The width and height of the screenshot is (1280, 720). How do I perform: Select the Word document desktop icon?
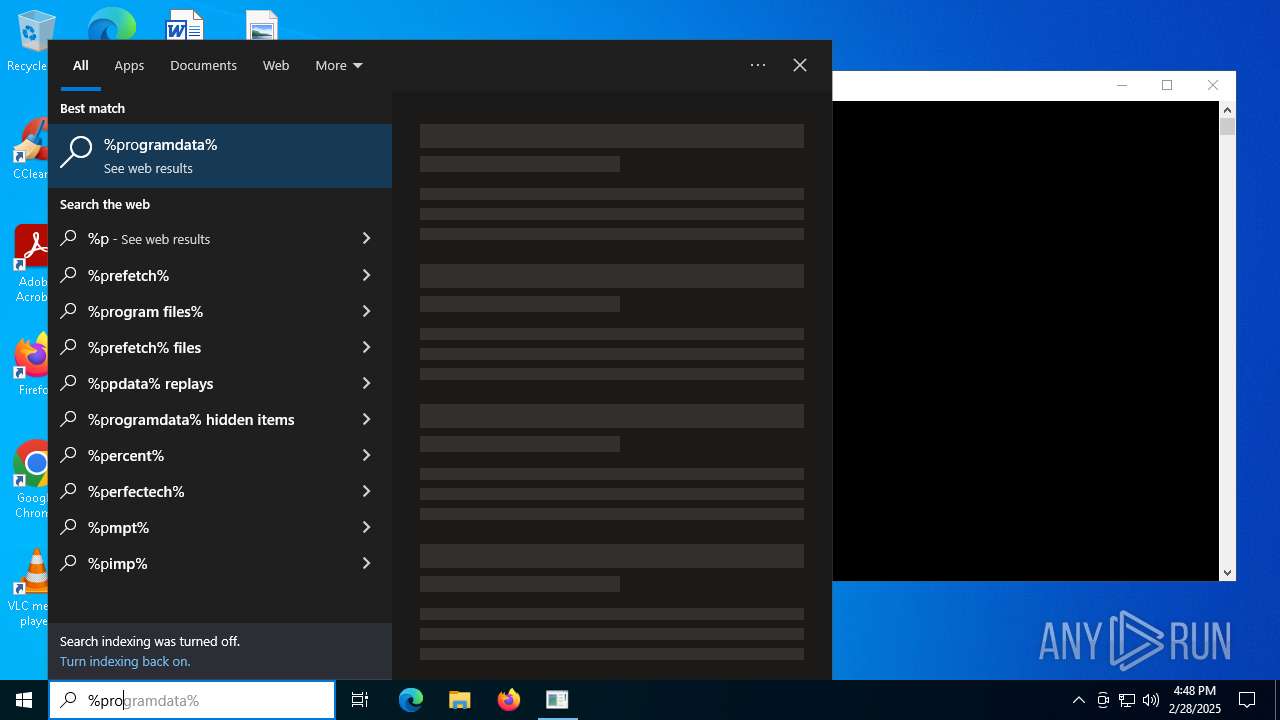(x=185, y=25)
